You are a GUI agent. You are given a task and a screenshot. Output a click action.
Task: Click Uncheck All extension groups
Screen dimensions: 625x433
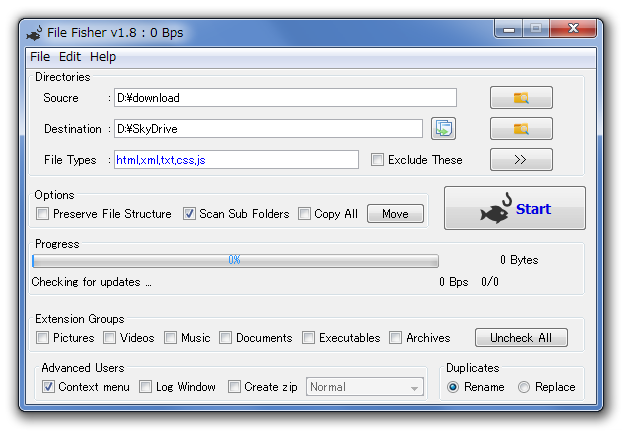point(521,338)
